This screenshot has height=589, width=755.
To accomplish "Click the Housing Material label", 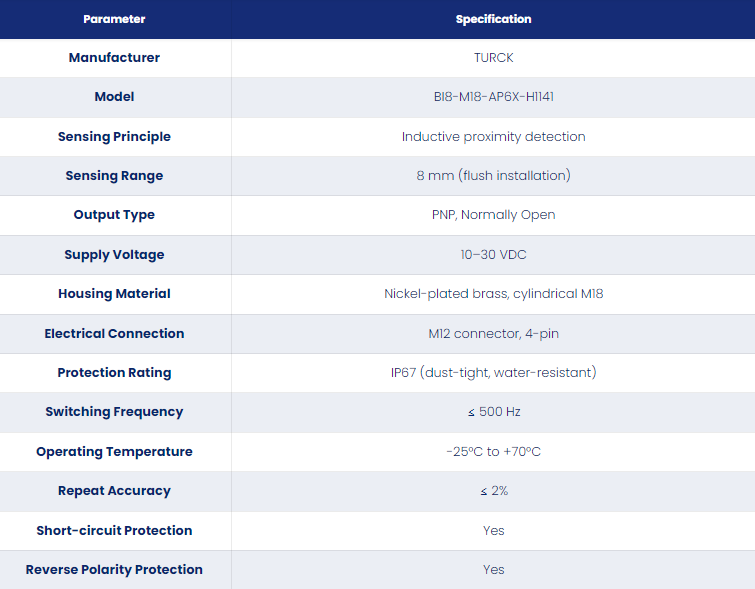I will click(x=114, y=294).
